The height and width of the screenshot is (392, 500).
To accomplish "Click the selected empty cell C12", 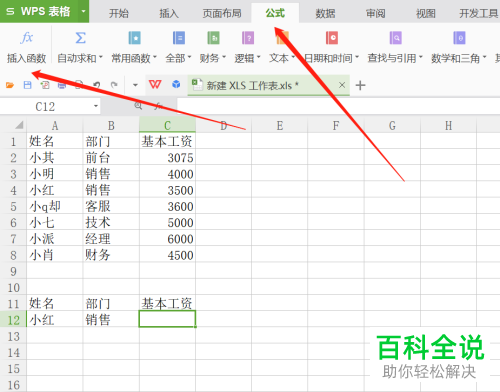I will point(167,319).
